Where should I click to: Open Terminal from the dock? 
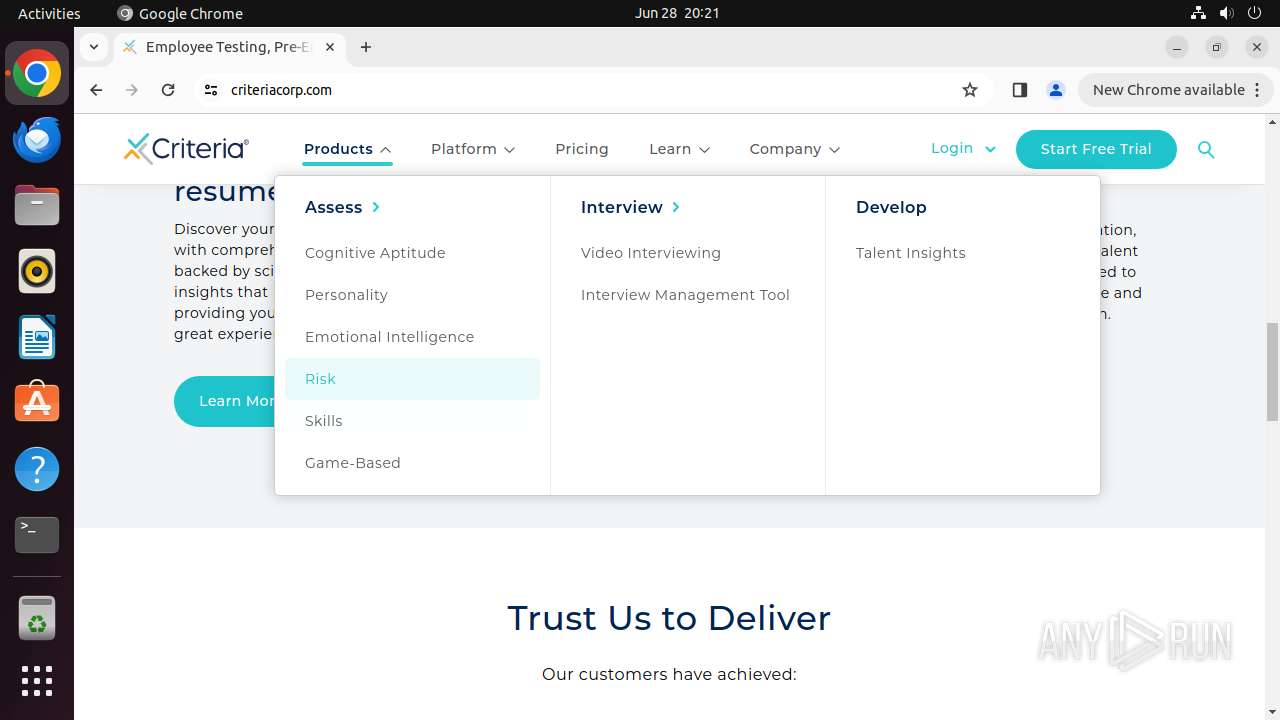click(x=37, y=535)
